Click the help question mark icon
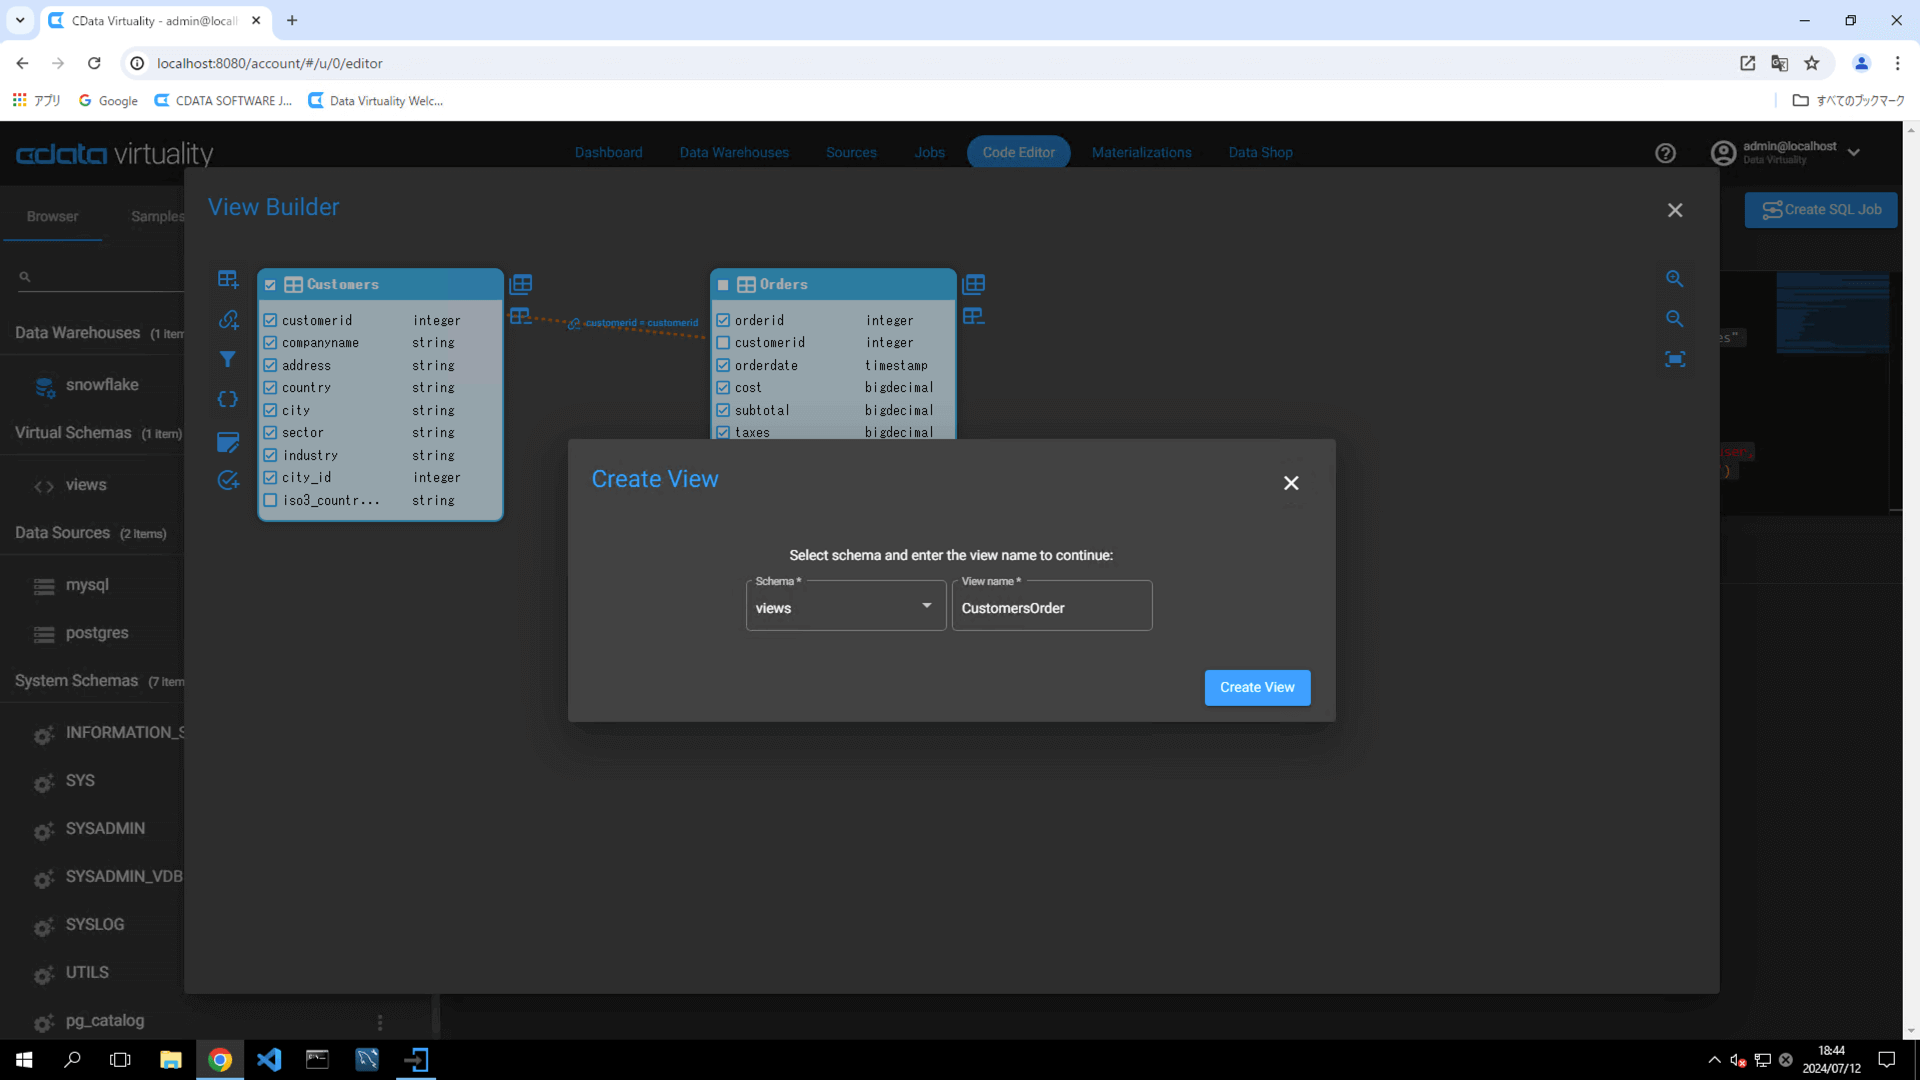 [1665, 153]
